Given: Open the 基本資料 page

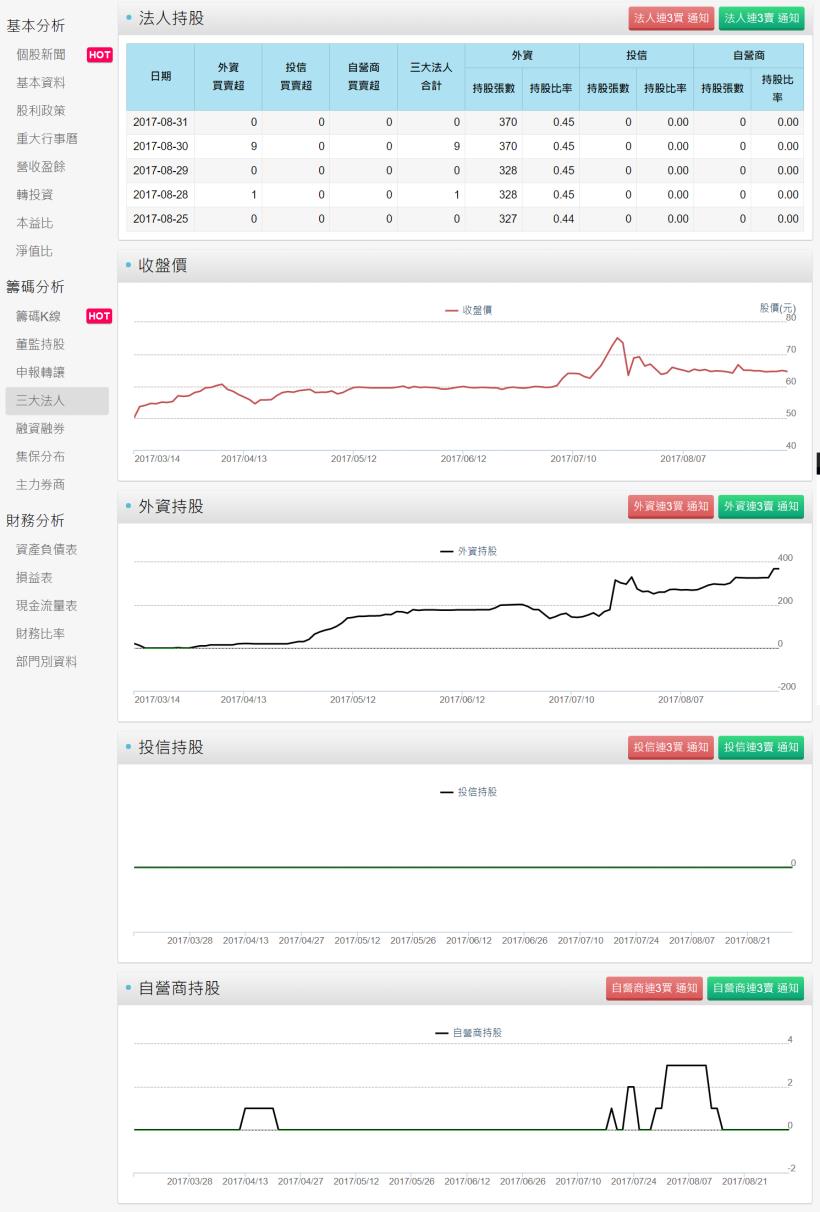Looking at the screenshot, I should [42, 85].
